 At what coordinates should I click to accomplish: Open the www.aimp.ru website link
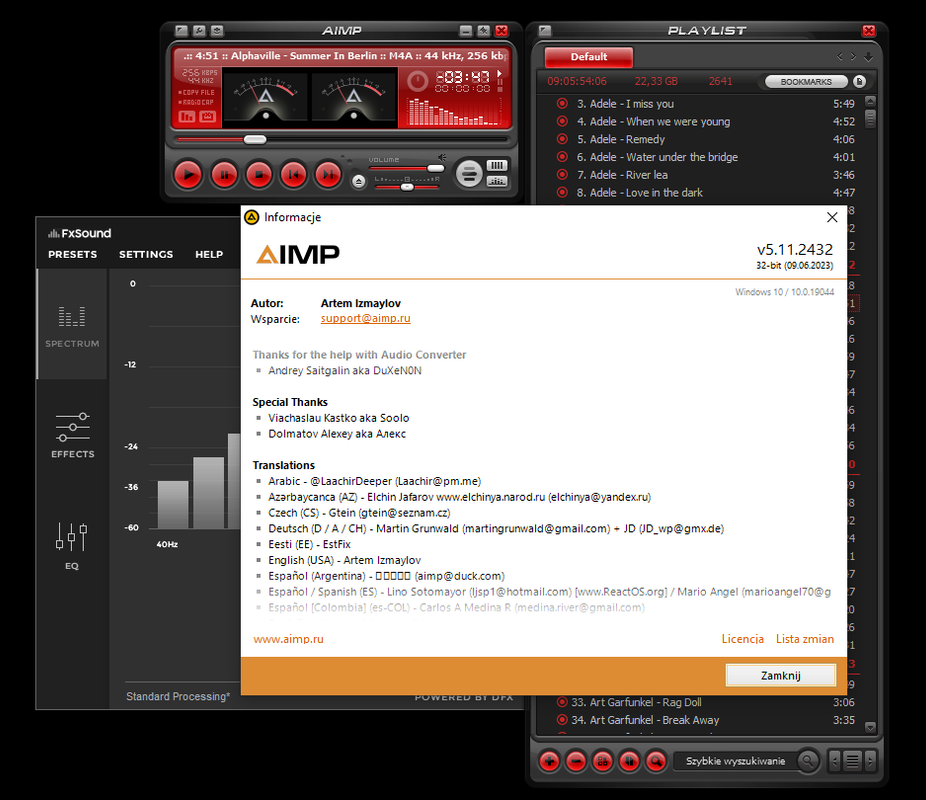288,639
